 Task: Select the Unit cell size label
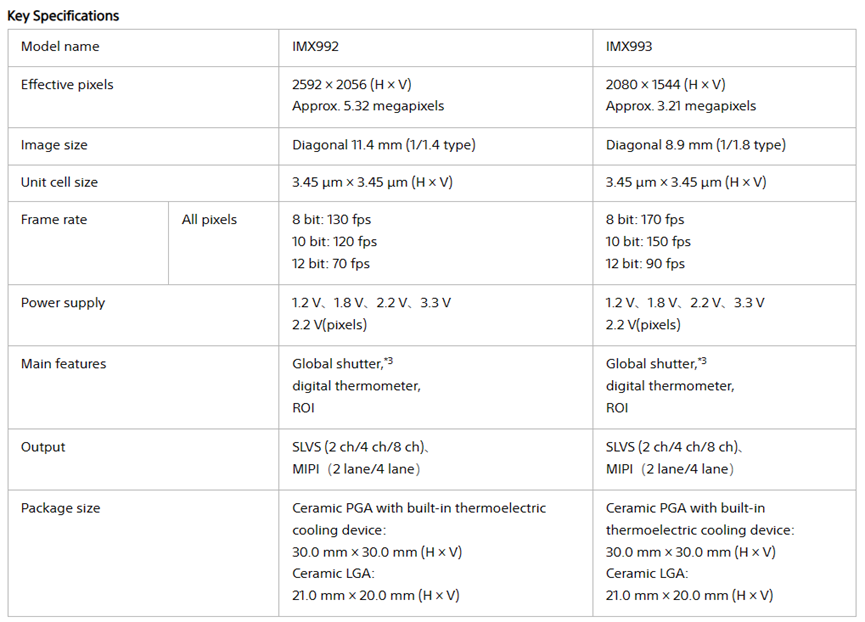(x=59, y=183)
